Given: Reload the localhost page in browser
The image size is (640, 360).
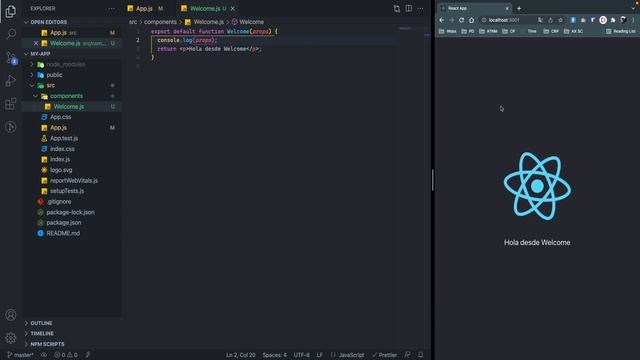Looking at the screenshot, I should pos(462,20).
